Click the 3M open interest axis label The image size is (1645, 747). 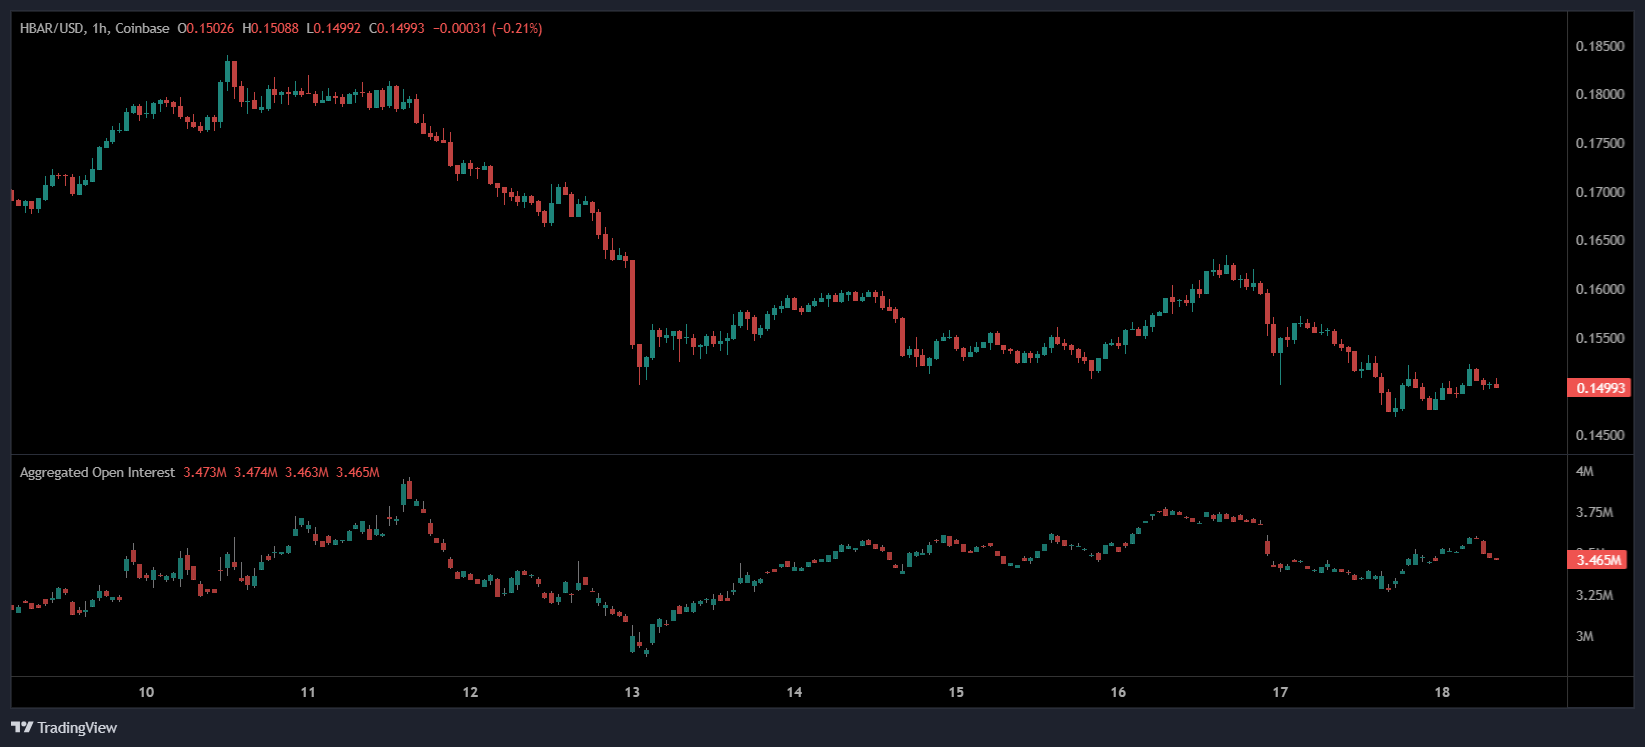coord(1585,636)
